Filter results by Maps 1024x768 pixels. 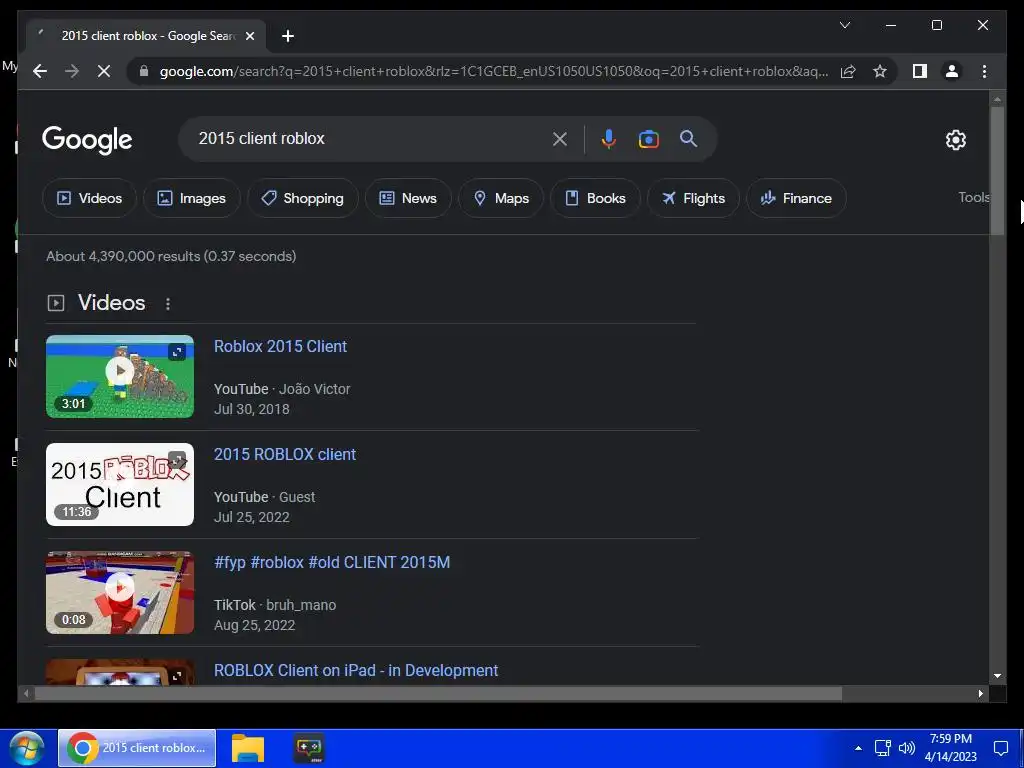501,198
